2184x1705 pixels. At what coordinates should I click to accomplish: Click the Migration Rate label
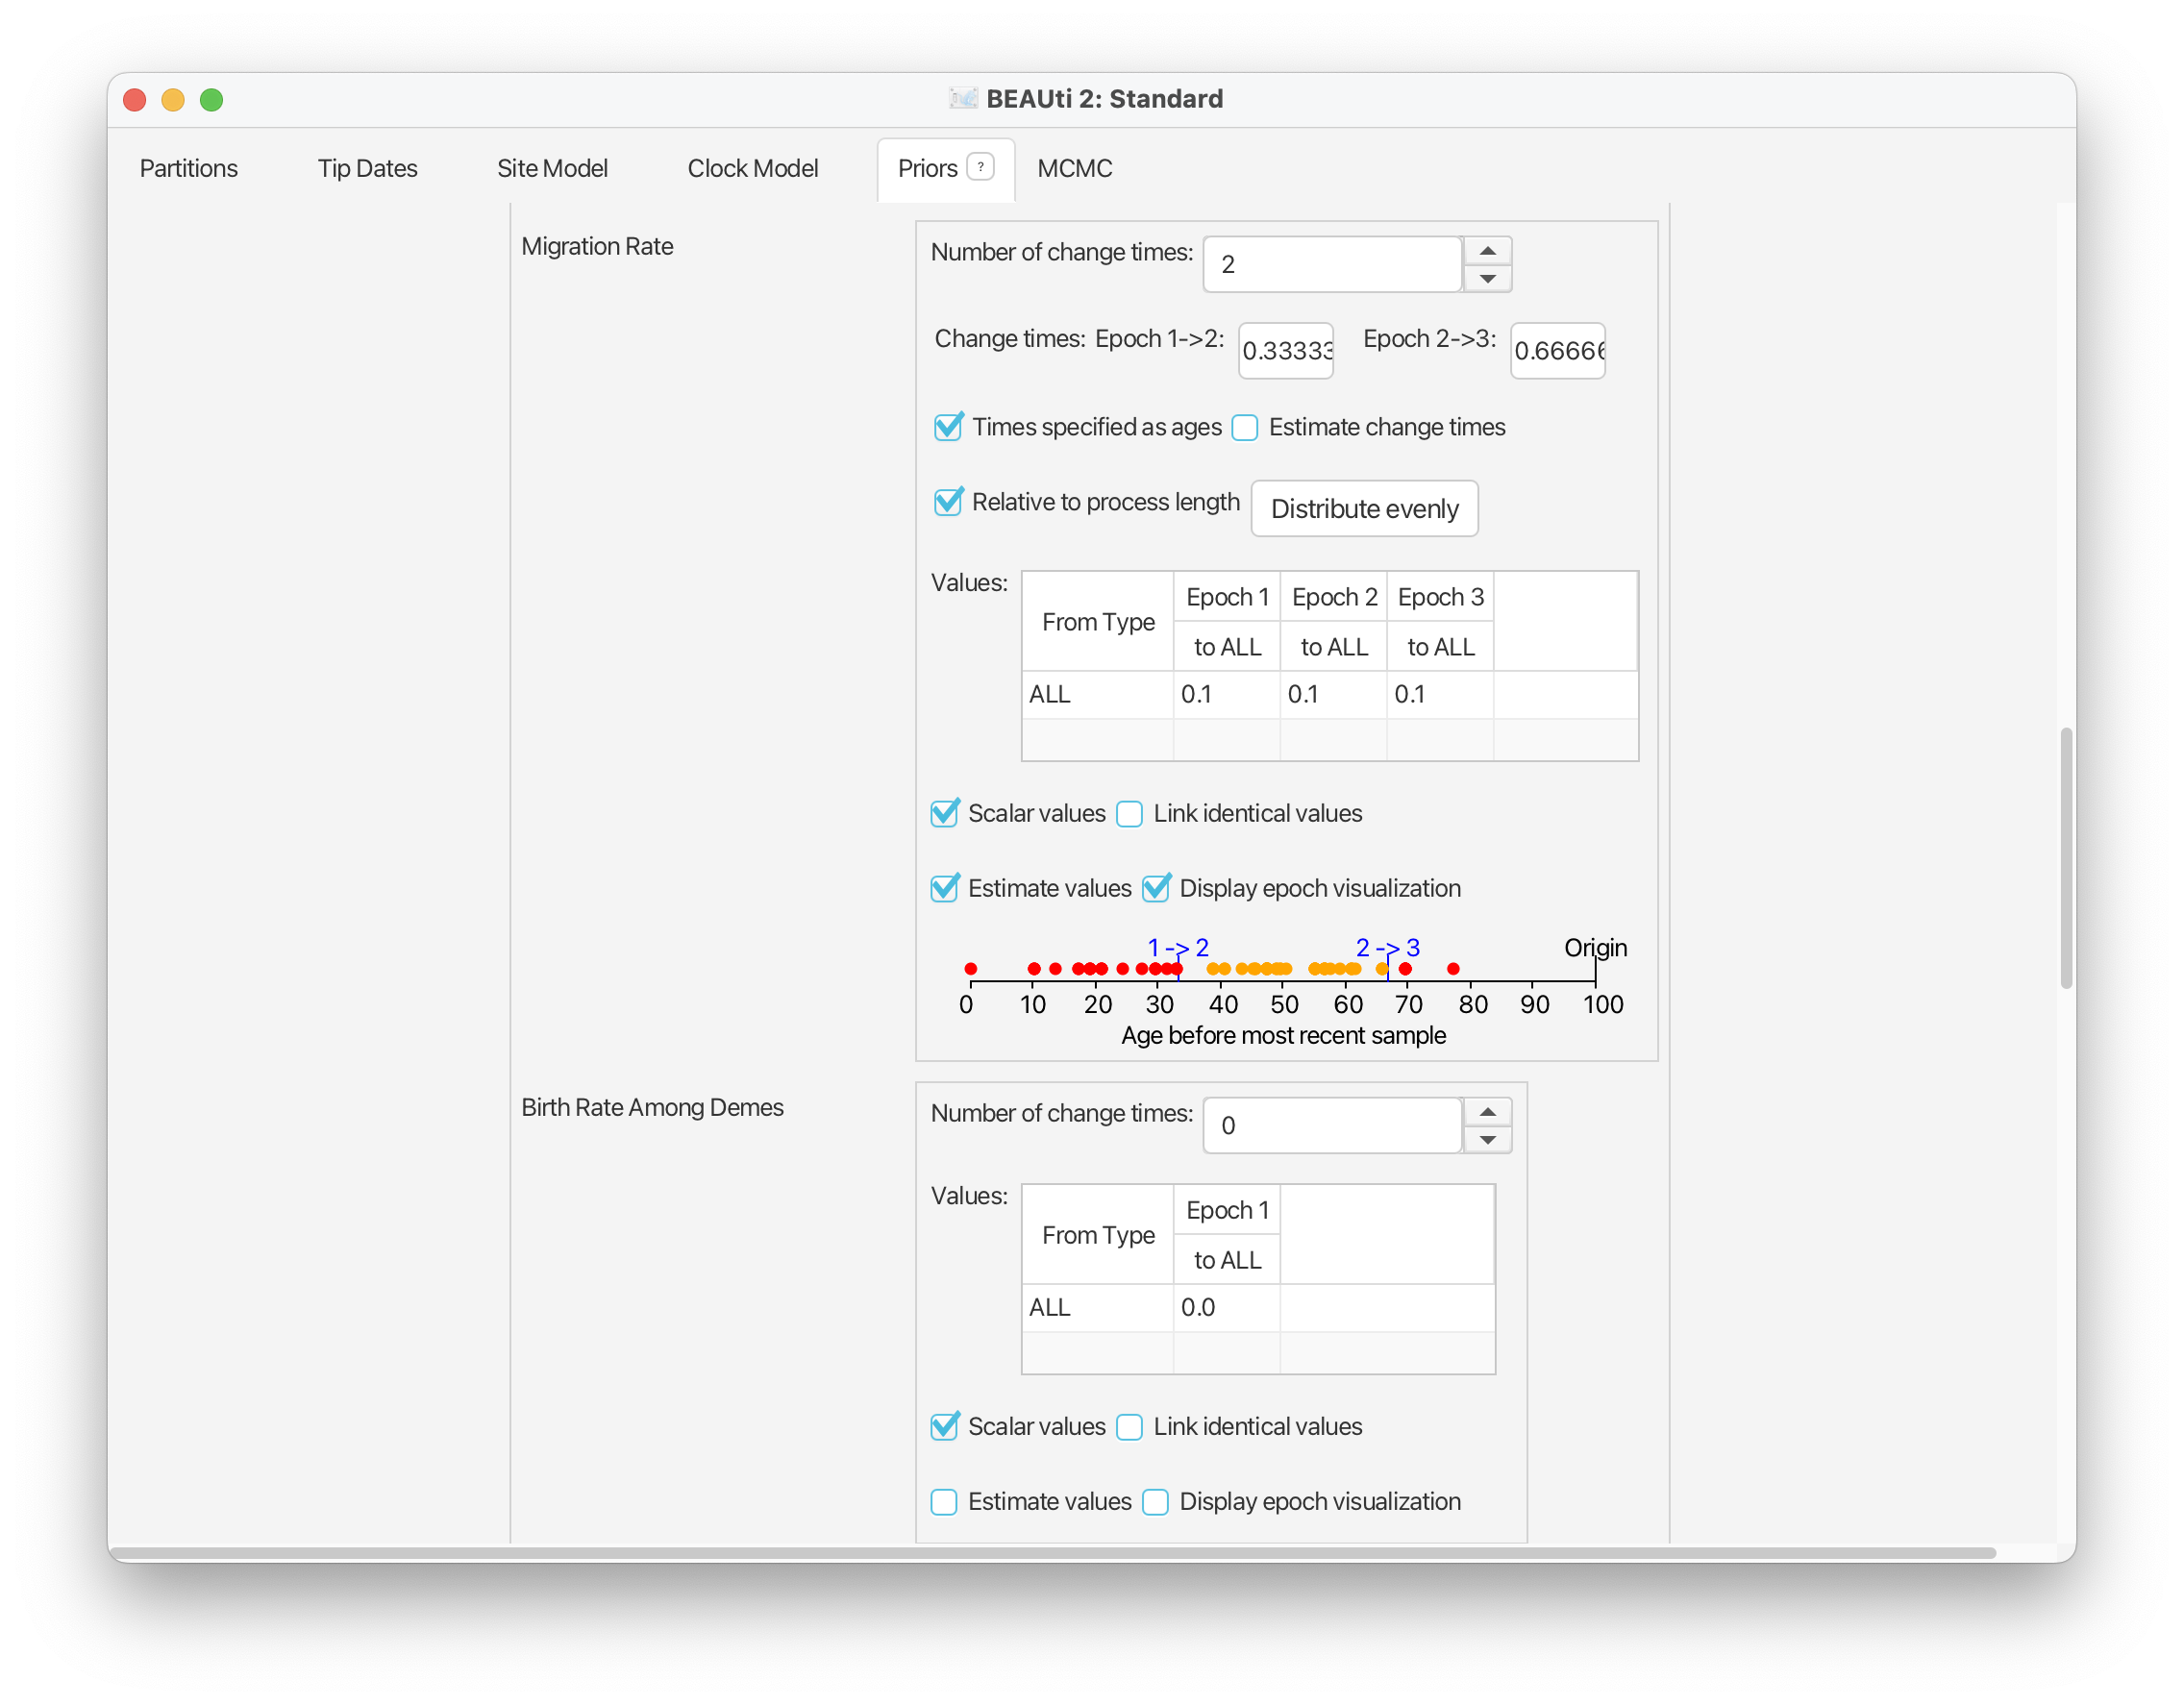[x=597, y=246]
